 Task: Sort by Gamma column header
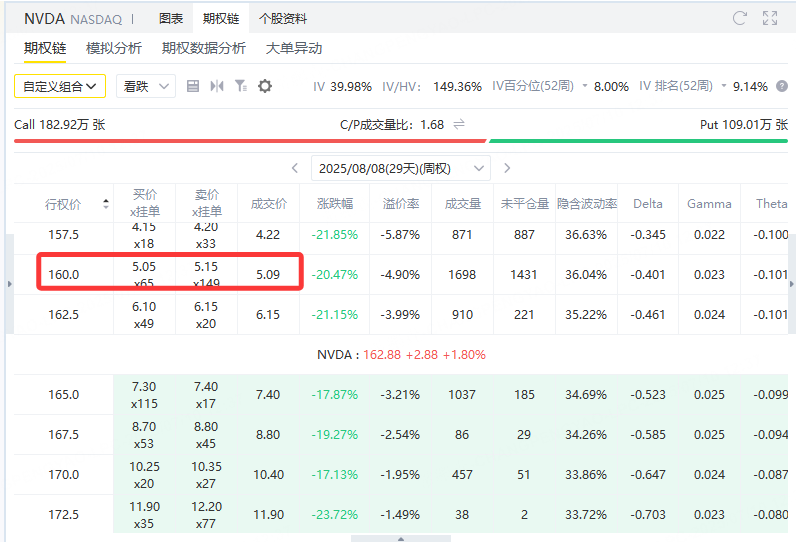[x=709, y=204]
